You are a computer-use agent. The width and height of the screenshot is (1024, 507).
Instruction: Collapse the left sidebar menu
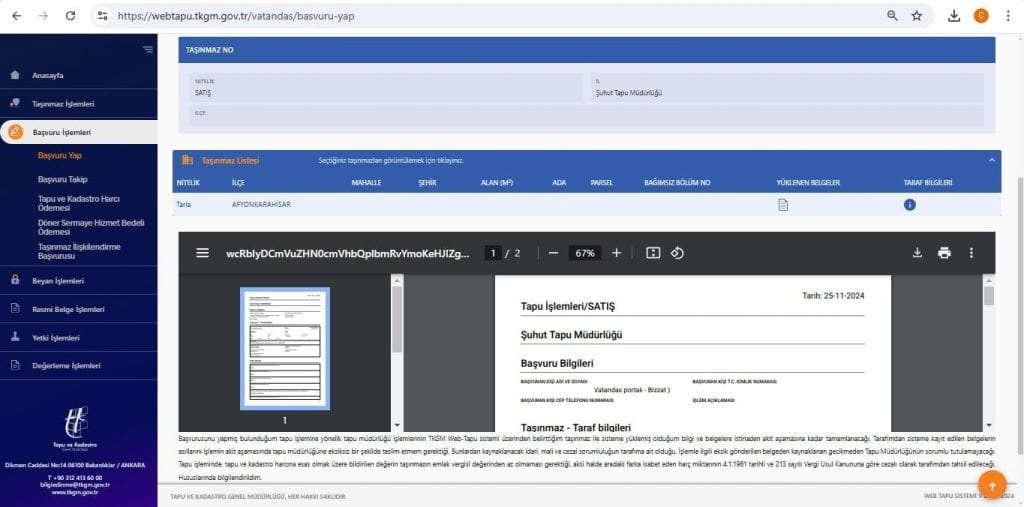[x=148, y=50]
